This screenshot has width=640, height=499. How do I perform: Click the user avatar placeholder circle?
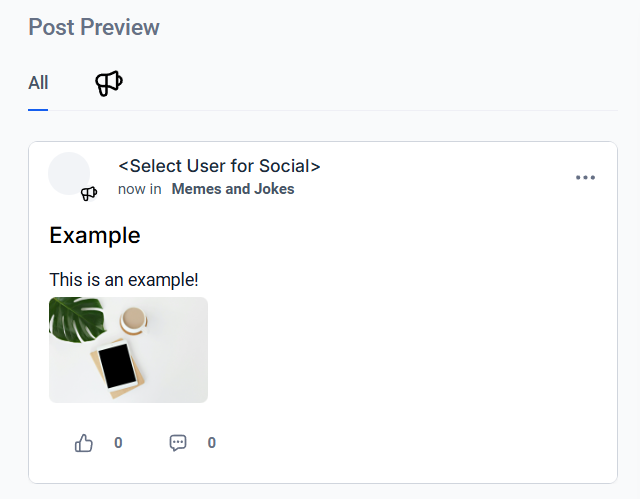(68, 173)
